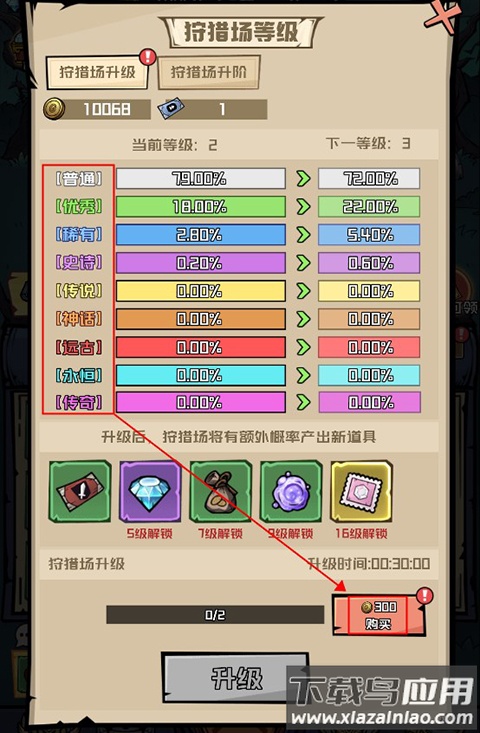Switch to the 狩猎场升级 tab
Image resolution: width=480 pixels, height=733 pixels.
97,72
